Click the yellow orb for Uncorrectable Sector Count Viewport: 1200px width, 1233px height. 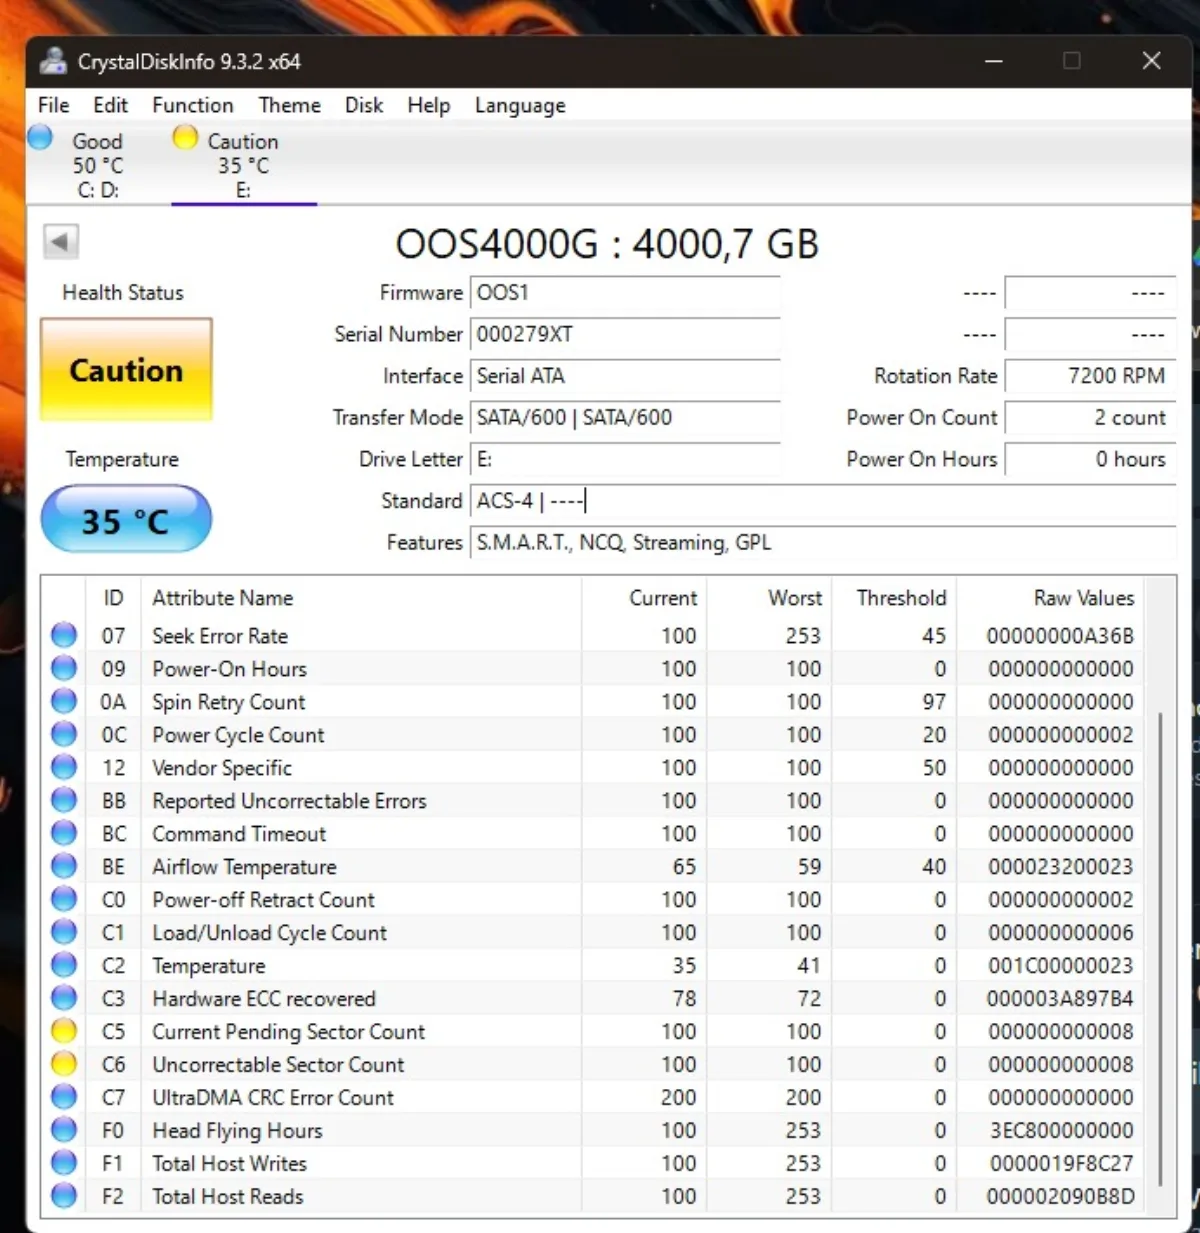64,1064
